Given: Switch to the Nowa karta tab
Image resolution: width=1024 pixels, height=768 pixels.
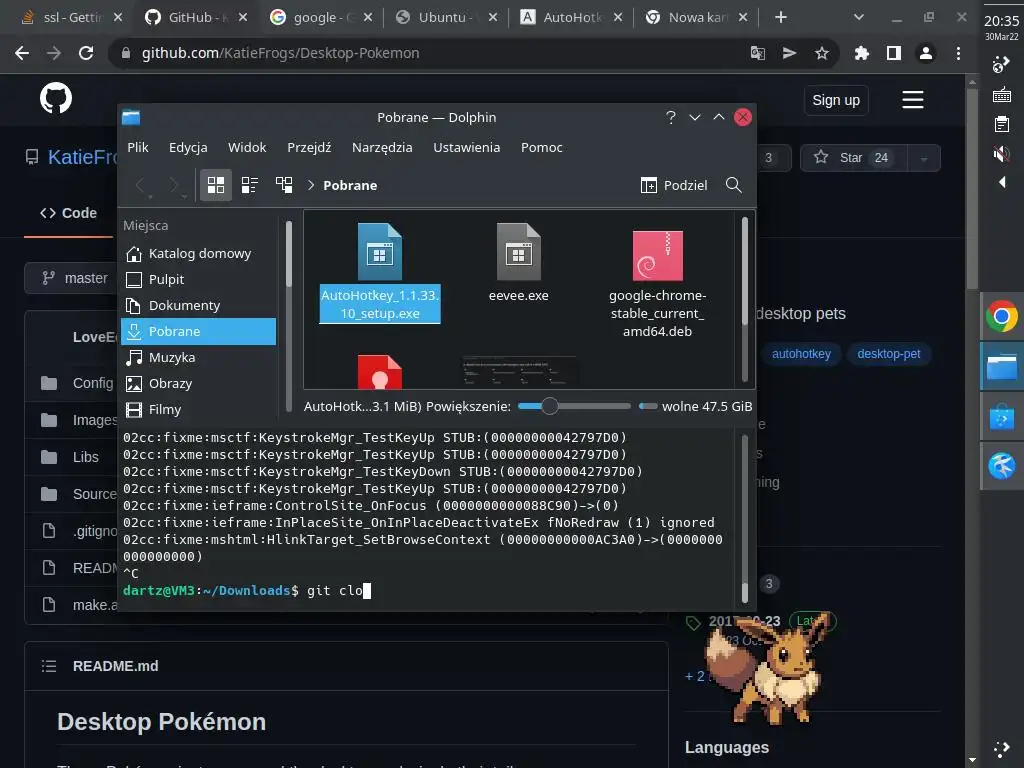Looking at the screenshot, I should click(x=696, y=18).
